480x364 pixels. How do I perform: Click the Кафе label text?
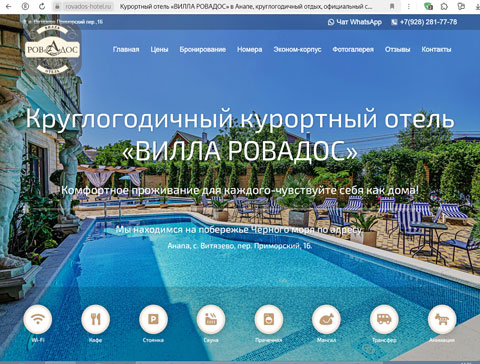[x=95, y=340]
